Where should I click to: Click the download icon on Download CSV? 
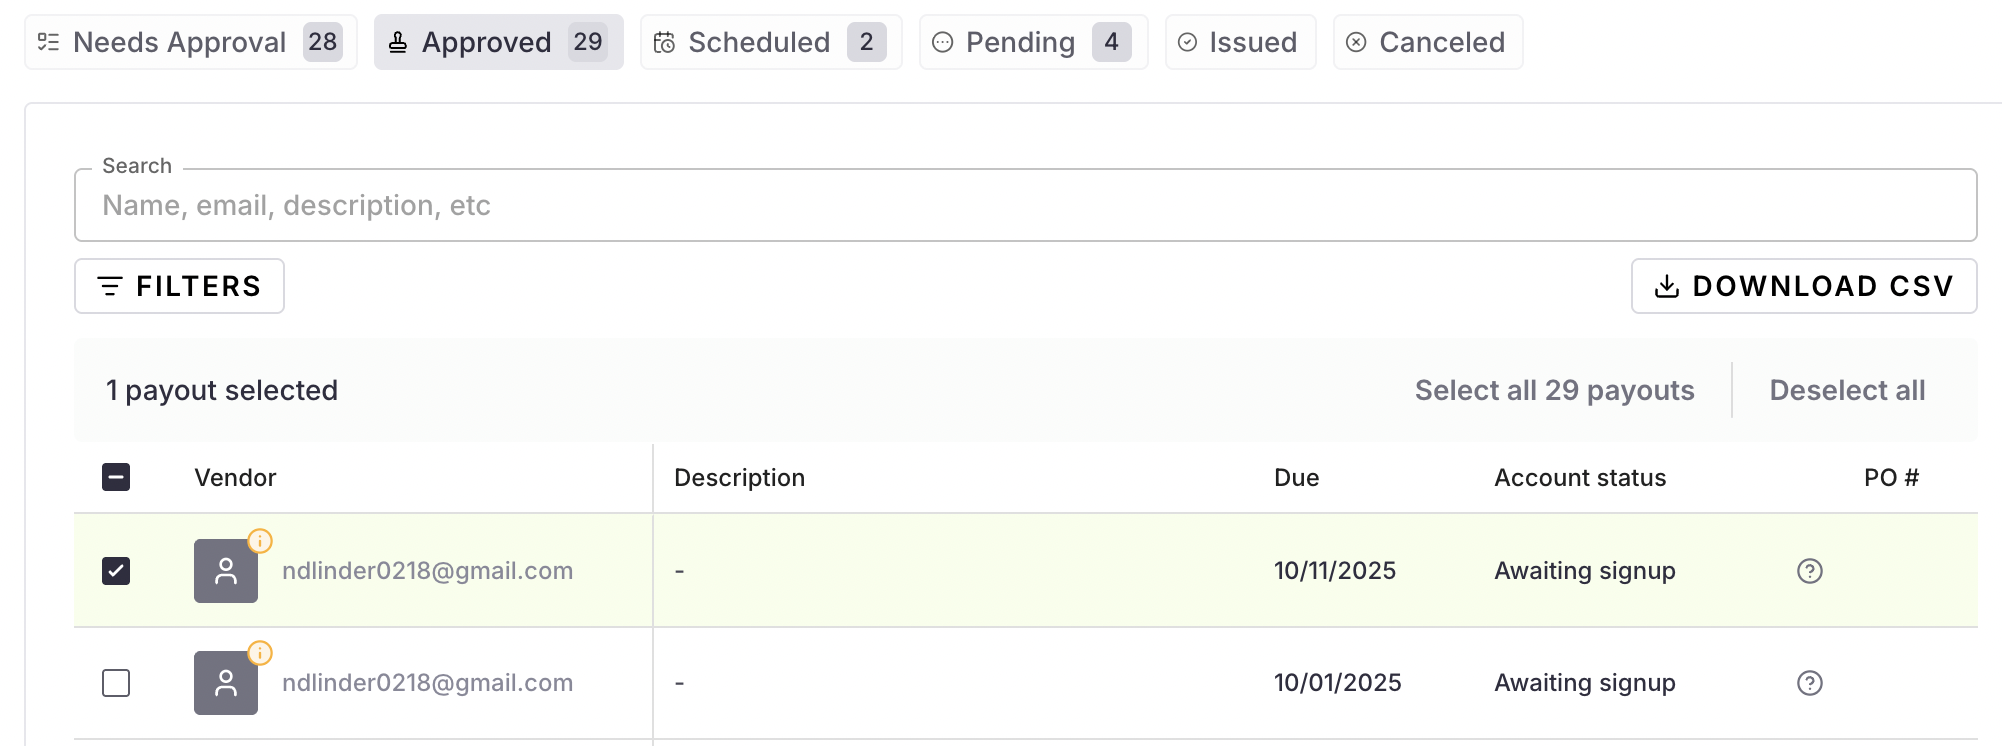tap(1667, 287)
